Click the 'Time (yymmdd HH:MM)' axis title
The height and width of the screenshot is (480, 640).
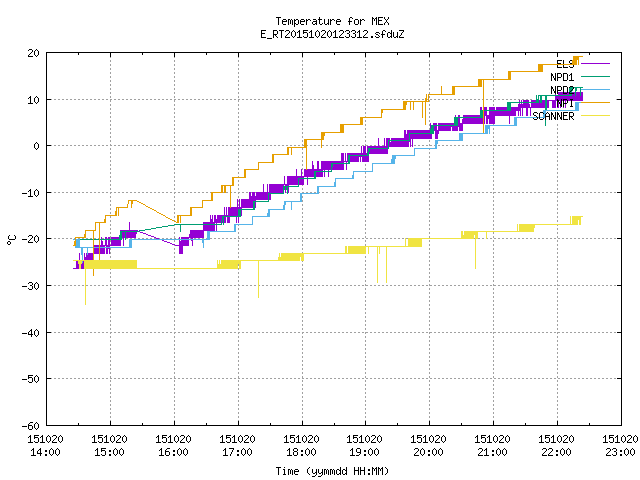click(332, 471)
